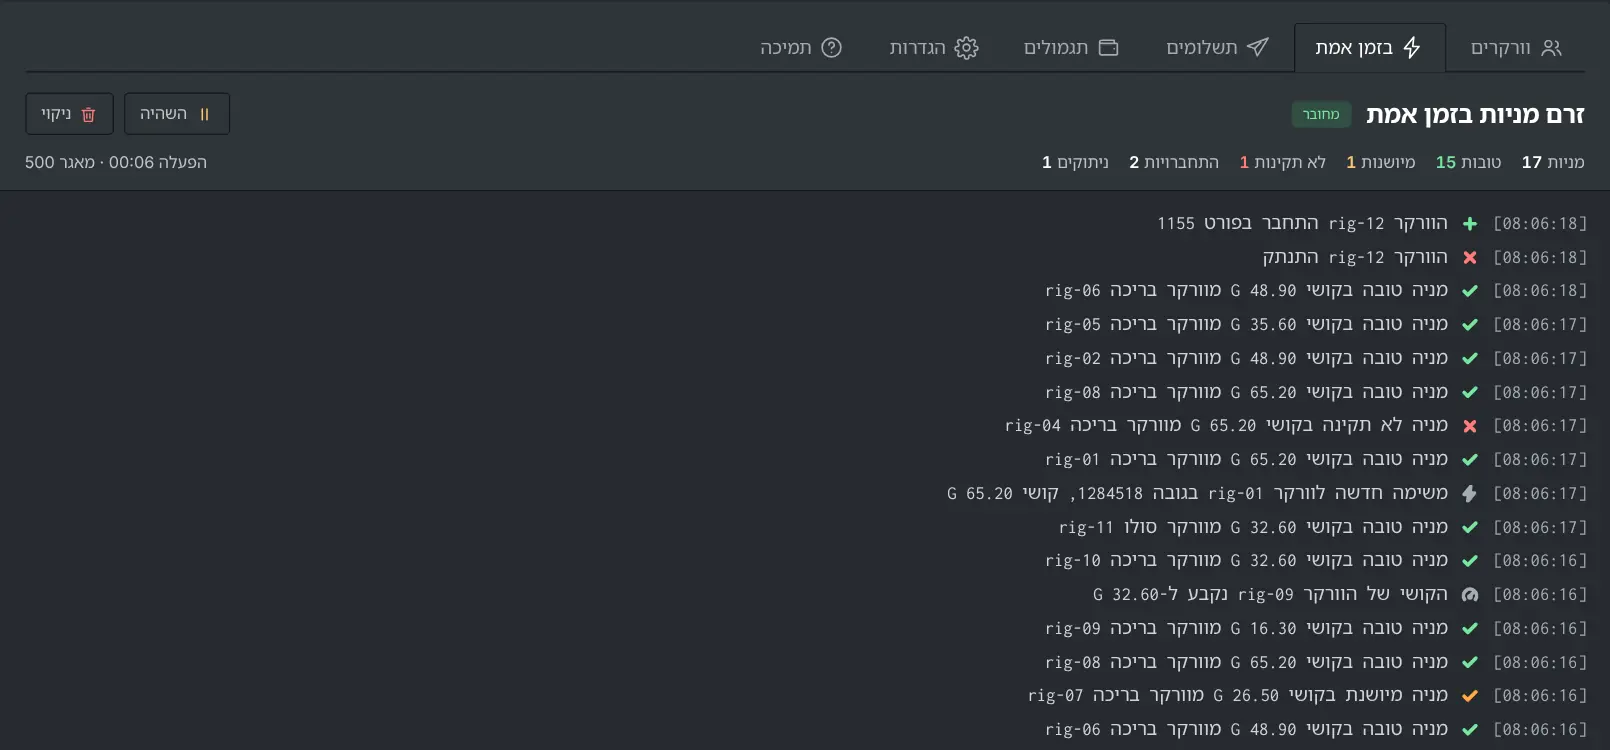Click the new job at height 1284518 message
The height and width of the screenshot is (750, 1610).
pyautogui.click(x=1197, y=494)
